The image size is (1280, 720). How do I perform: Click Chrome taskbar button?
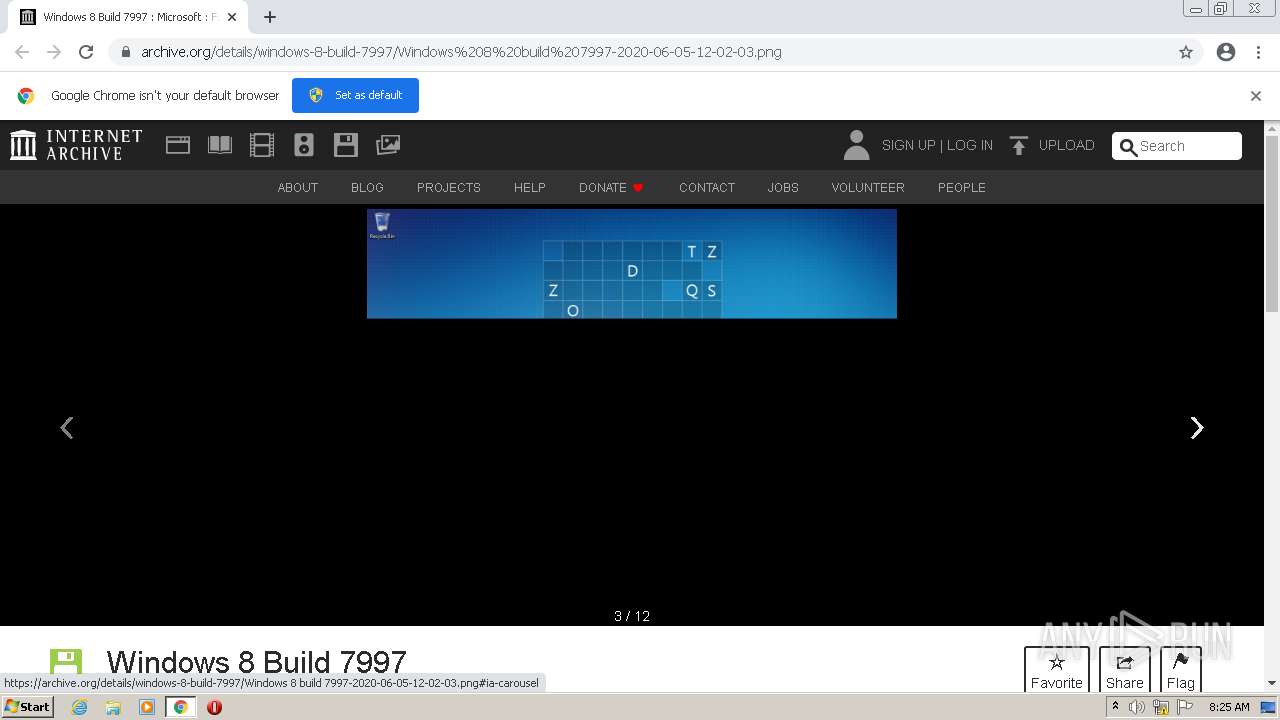[x=180, y=707]
